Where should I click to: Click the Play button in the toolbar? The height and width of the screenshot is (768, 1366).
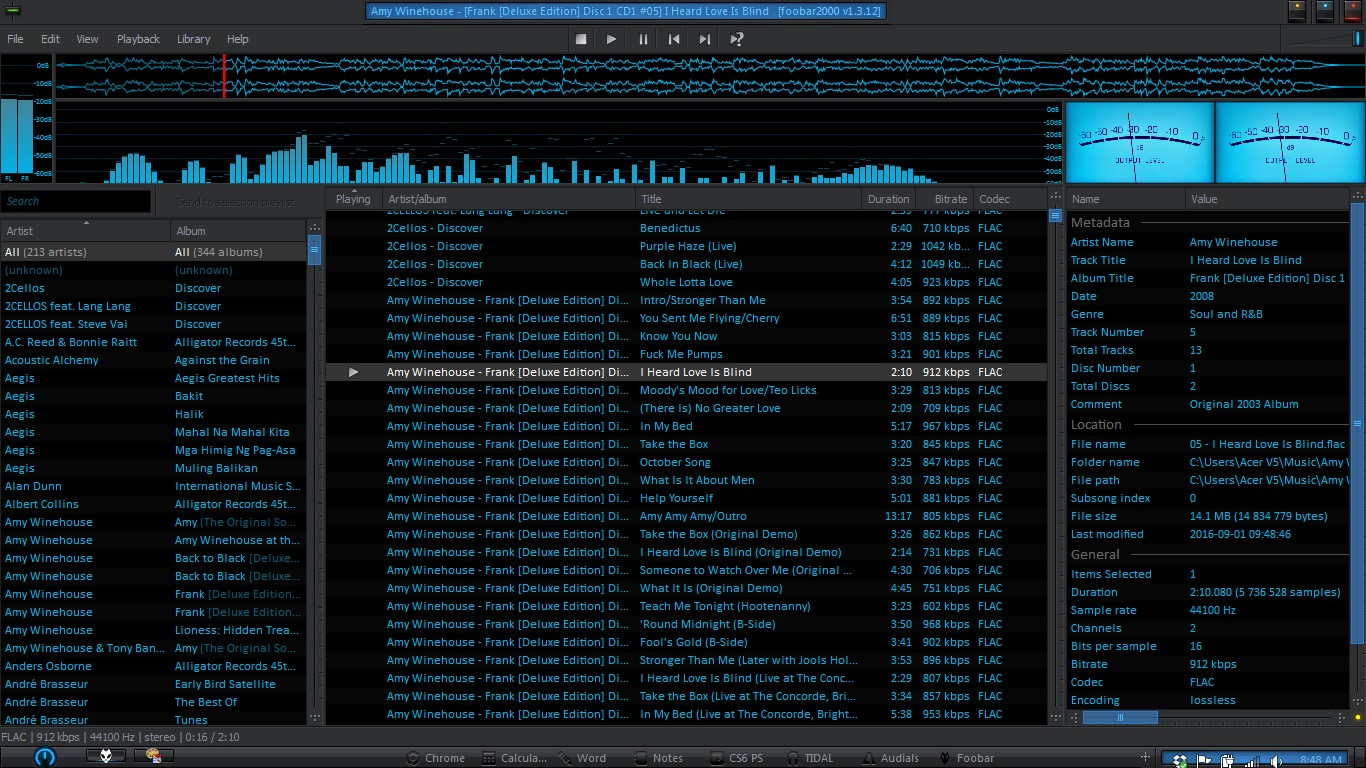tap(611, 39)
